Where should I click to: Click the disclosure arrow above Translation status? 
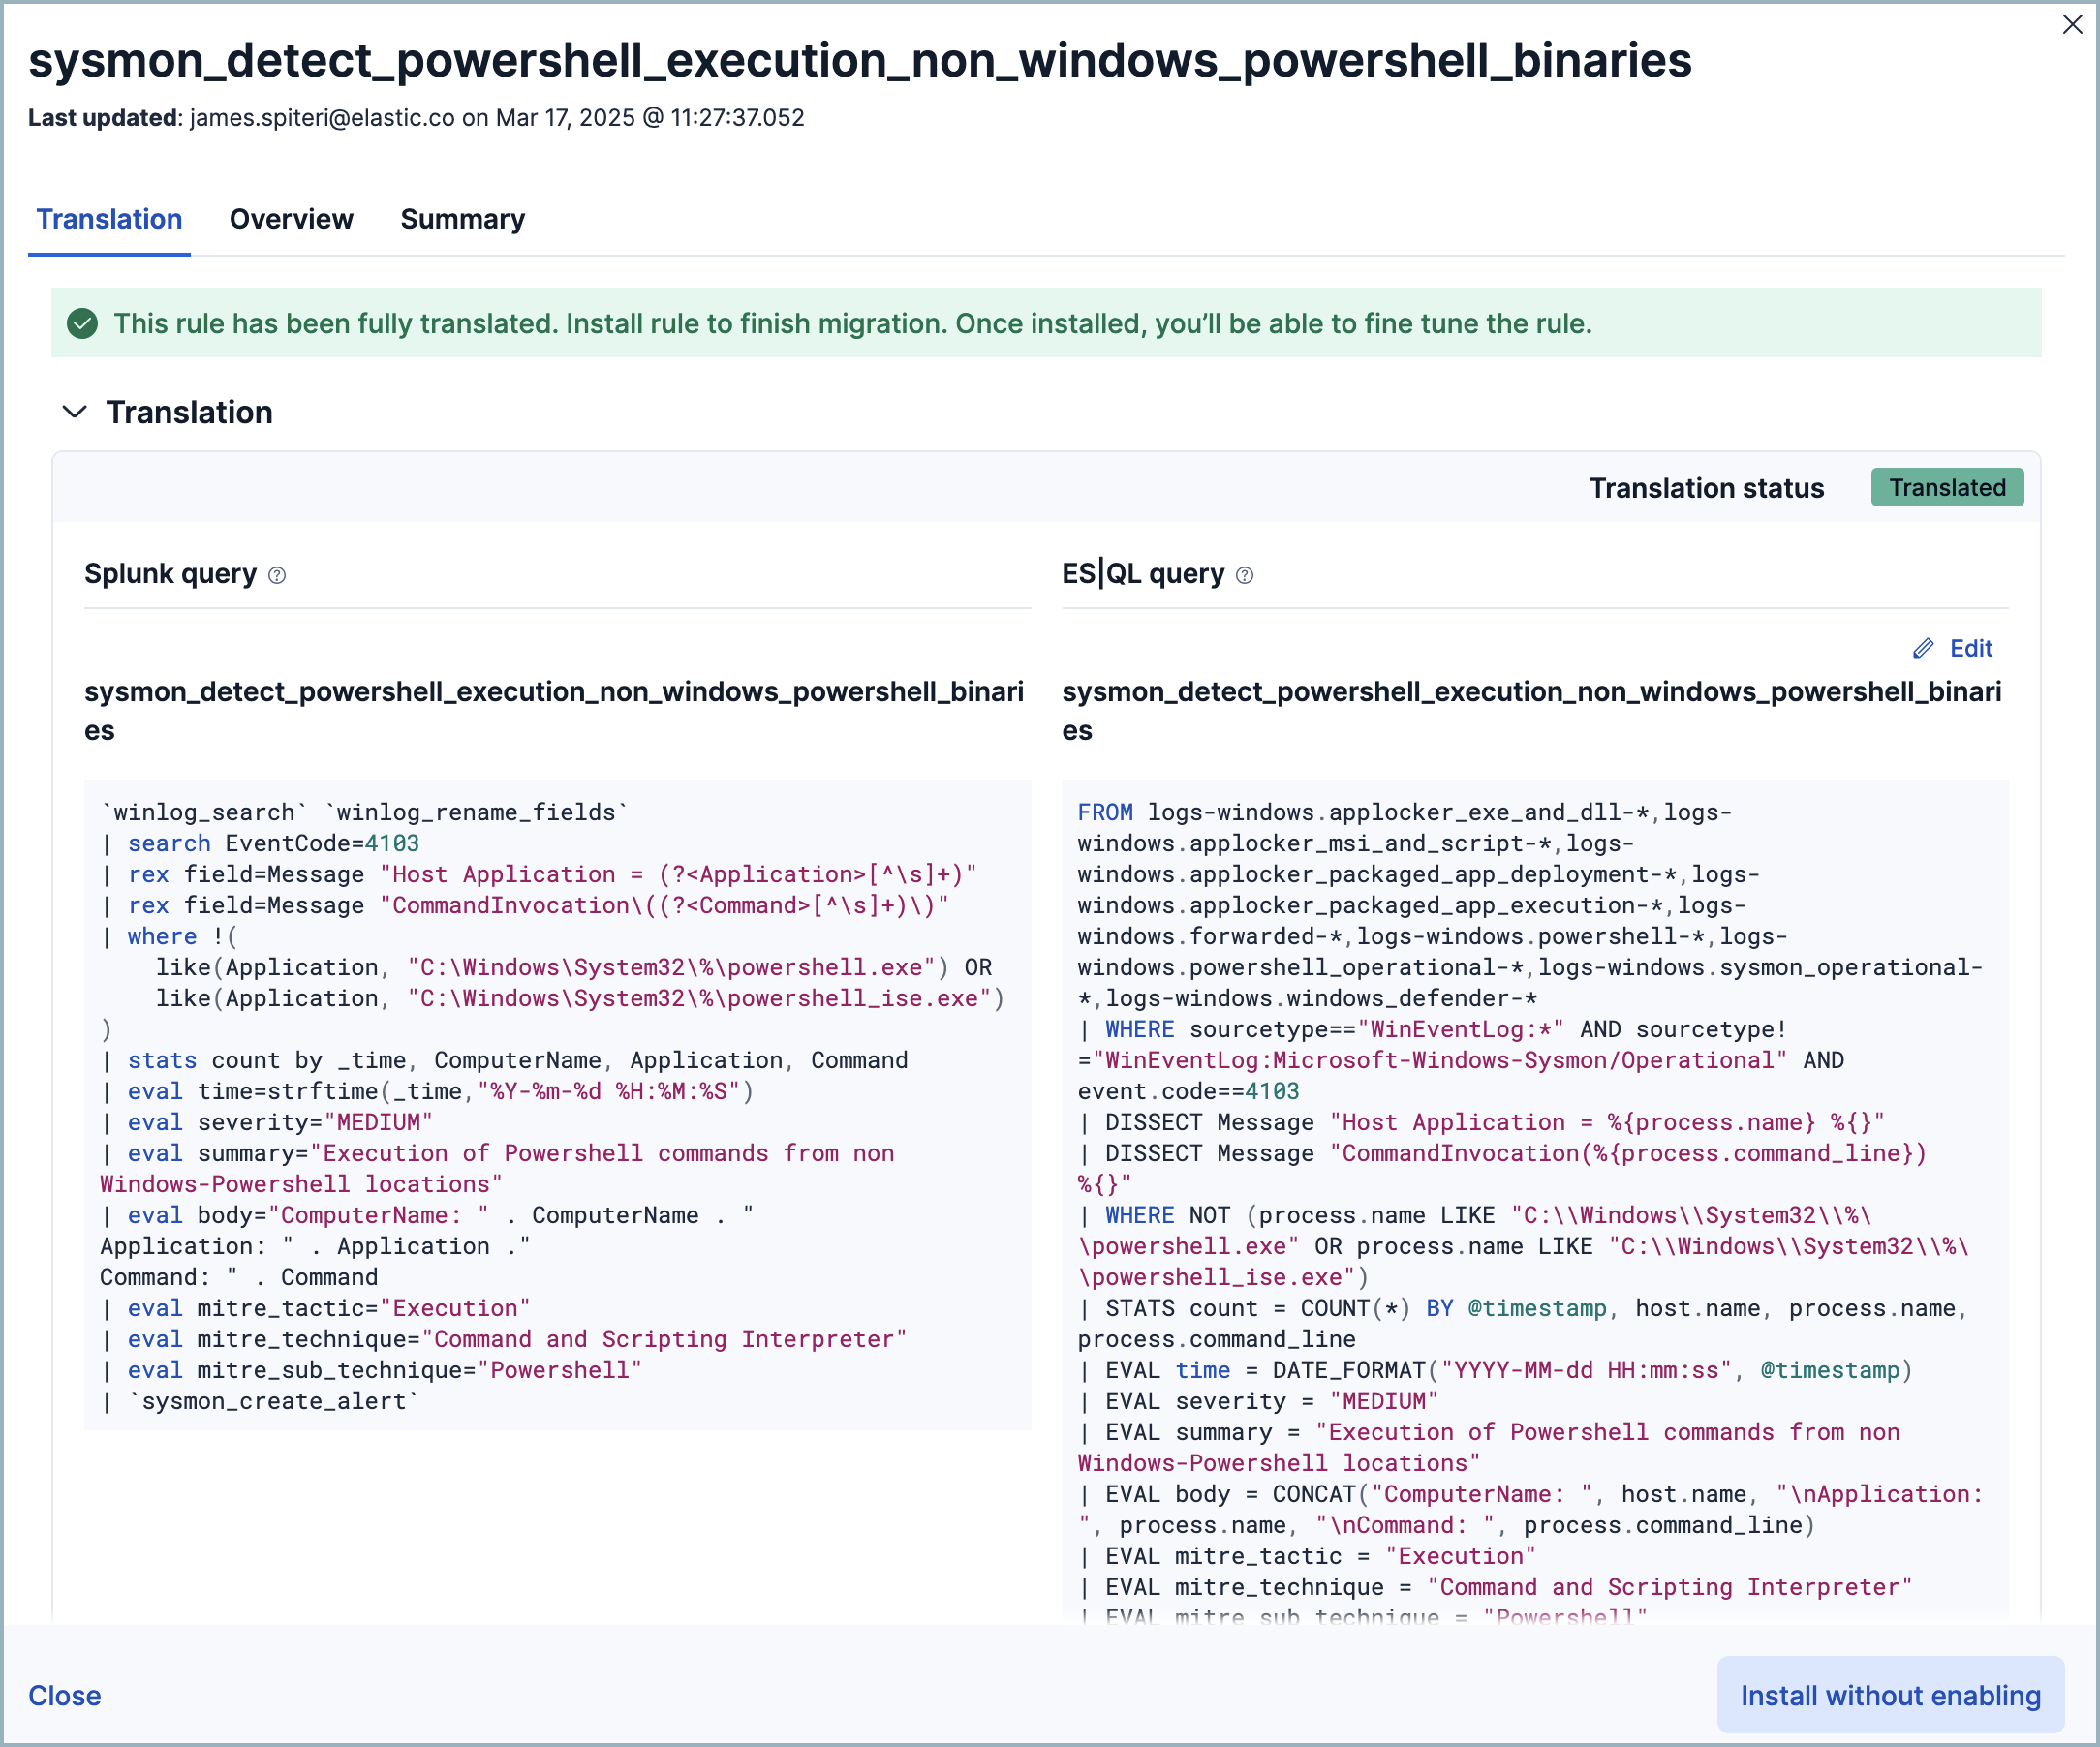pyautogui.click(x=74, y=412)
